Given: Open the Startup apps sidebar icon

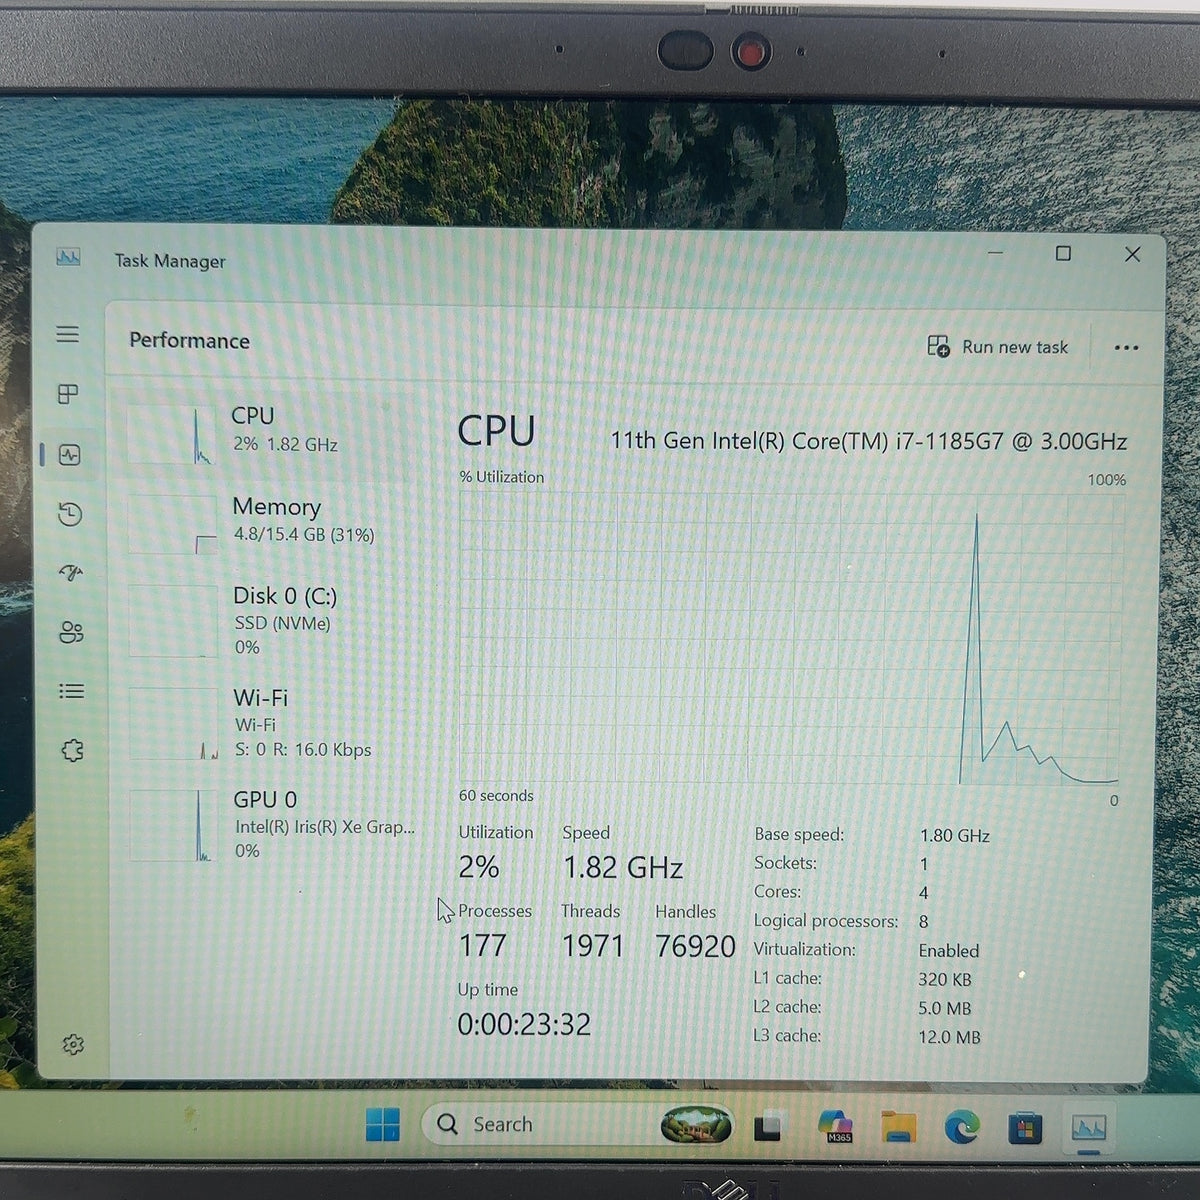Looking at the screenshot, I should point(70,573).
